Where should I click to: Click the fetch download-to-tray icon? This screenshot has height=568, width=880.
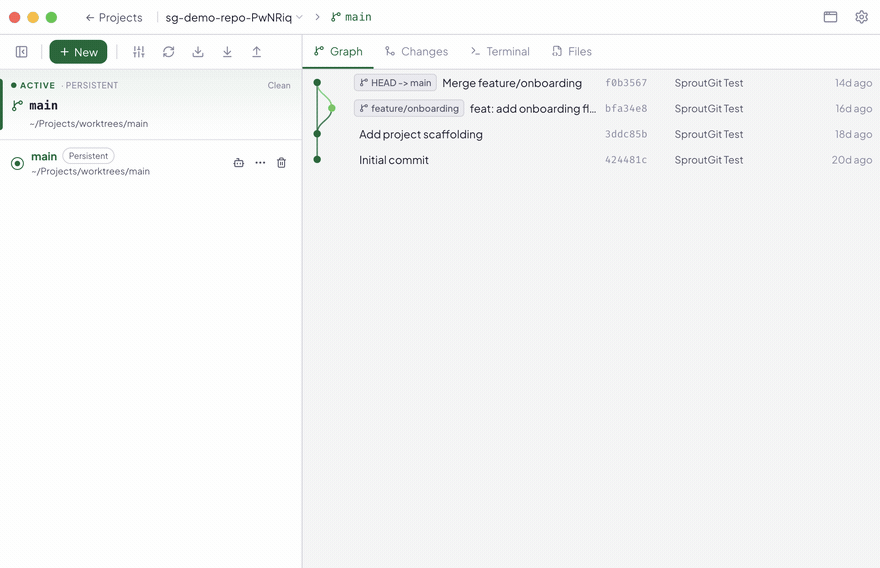pos(198,52)
